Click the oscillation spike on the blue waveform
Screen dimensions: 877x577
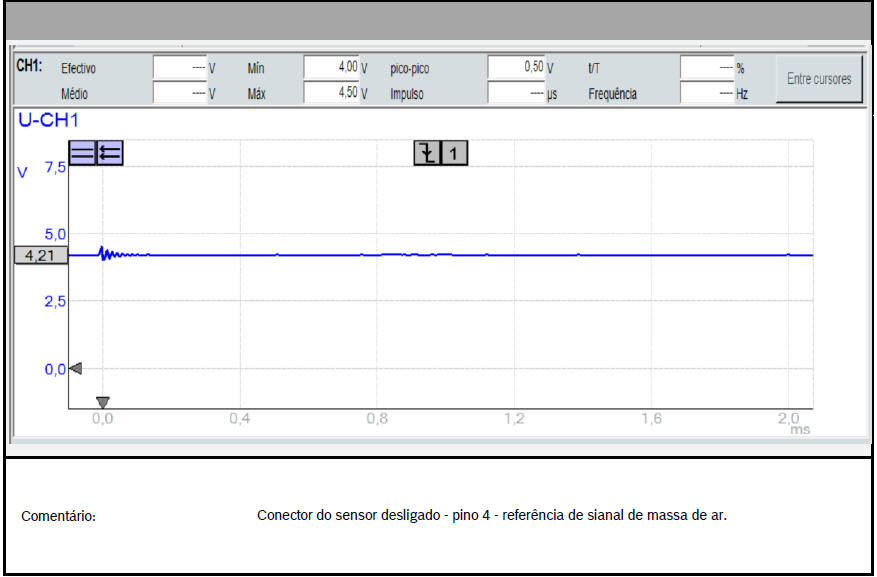[x=102, y=252]
